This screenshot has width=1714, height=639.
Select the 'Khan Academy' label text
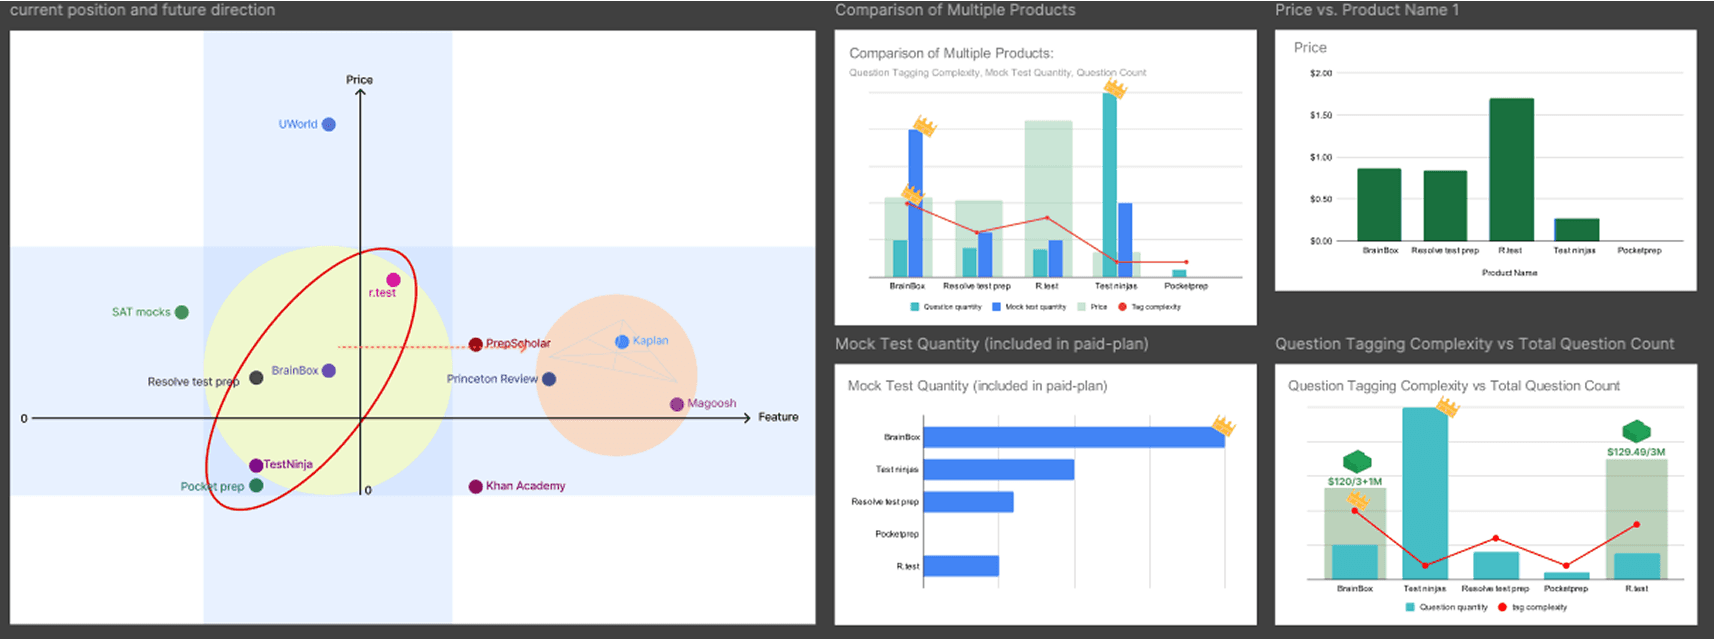[525, 486]
